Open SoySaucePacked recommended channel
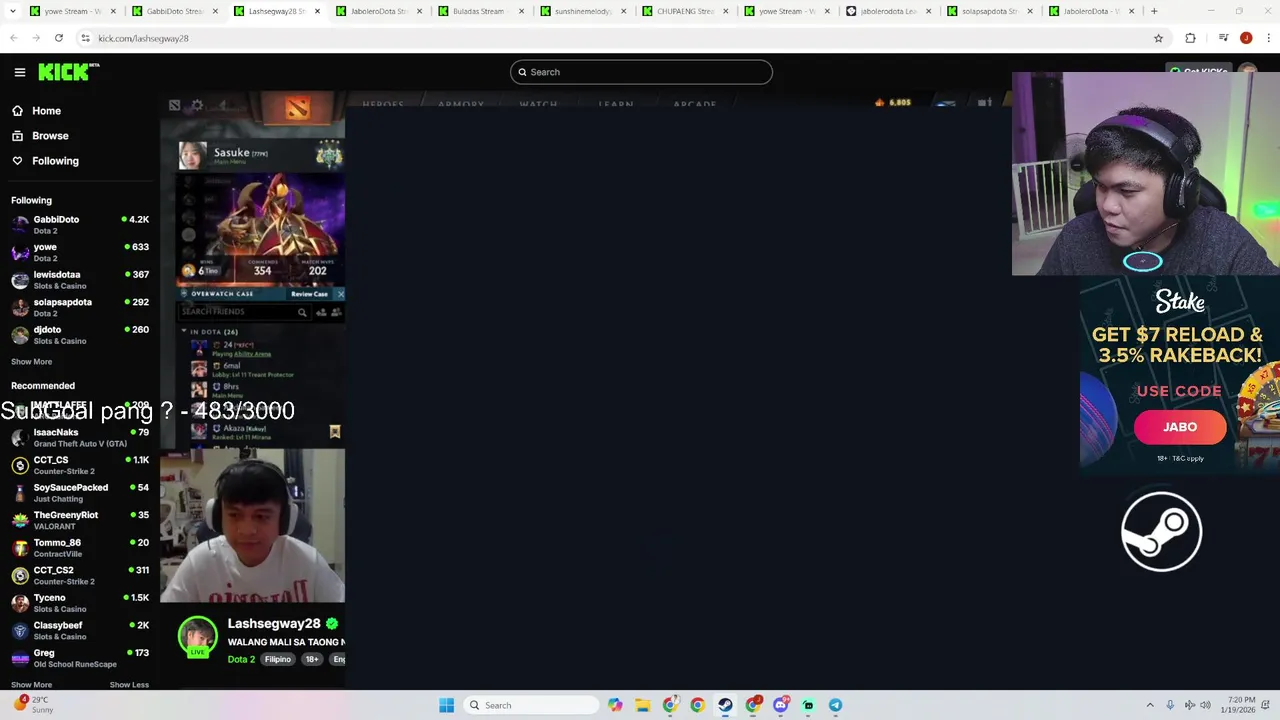 coord(80,493)
